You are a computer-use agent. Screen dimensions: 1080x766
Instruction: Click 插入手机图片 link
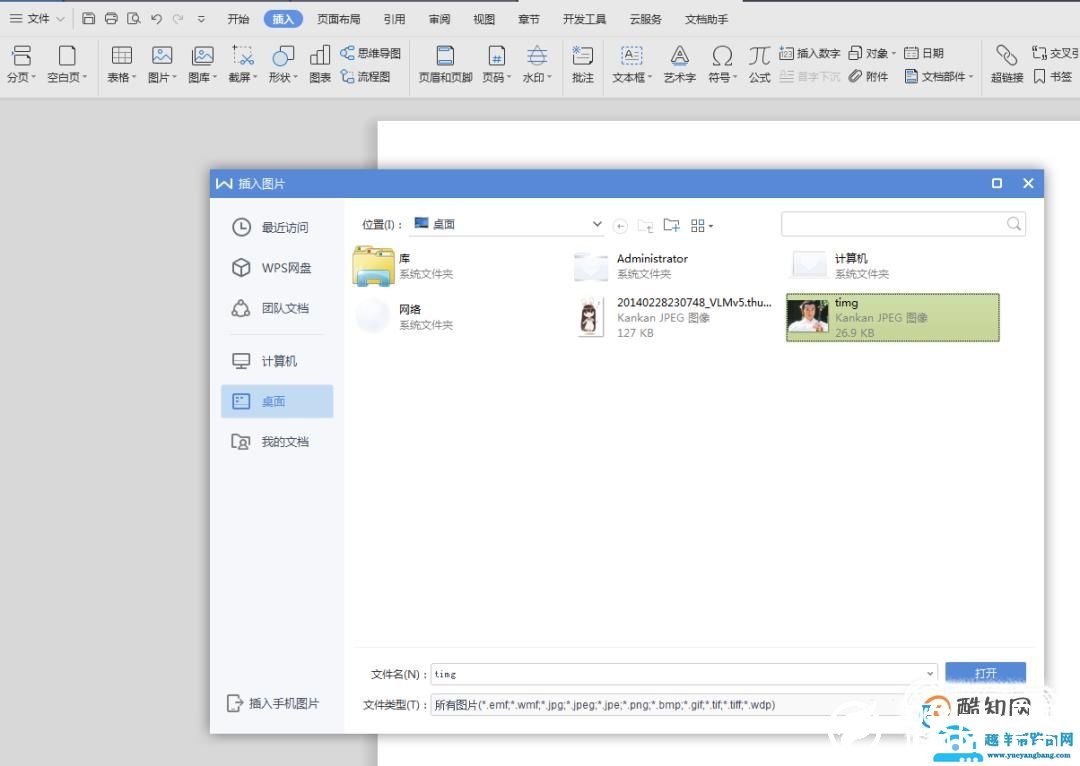[273, 703]
